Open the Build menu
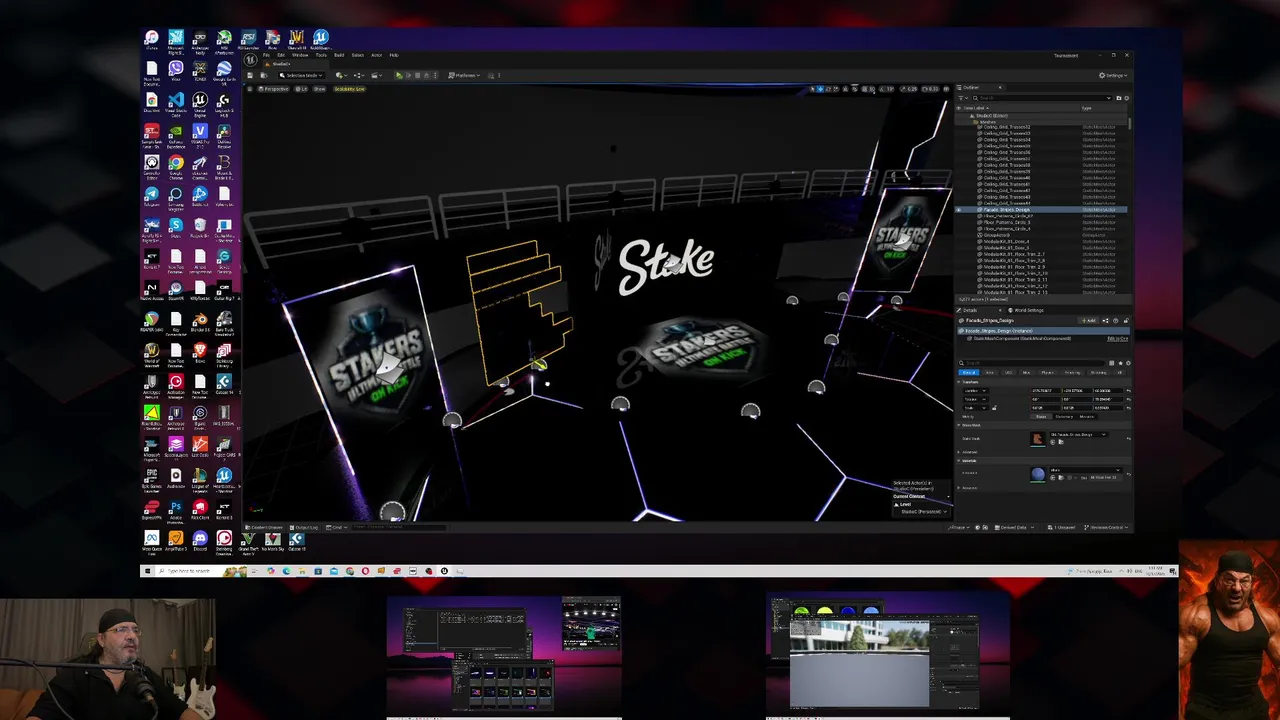The width and height of the screenshot is (1280, 720). click(339, 55)
